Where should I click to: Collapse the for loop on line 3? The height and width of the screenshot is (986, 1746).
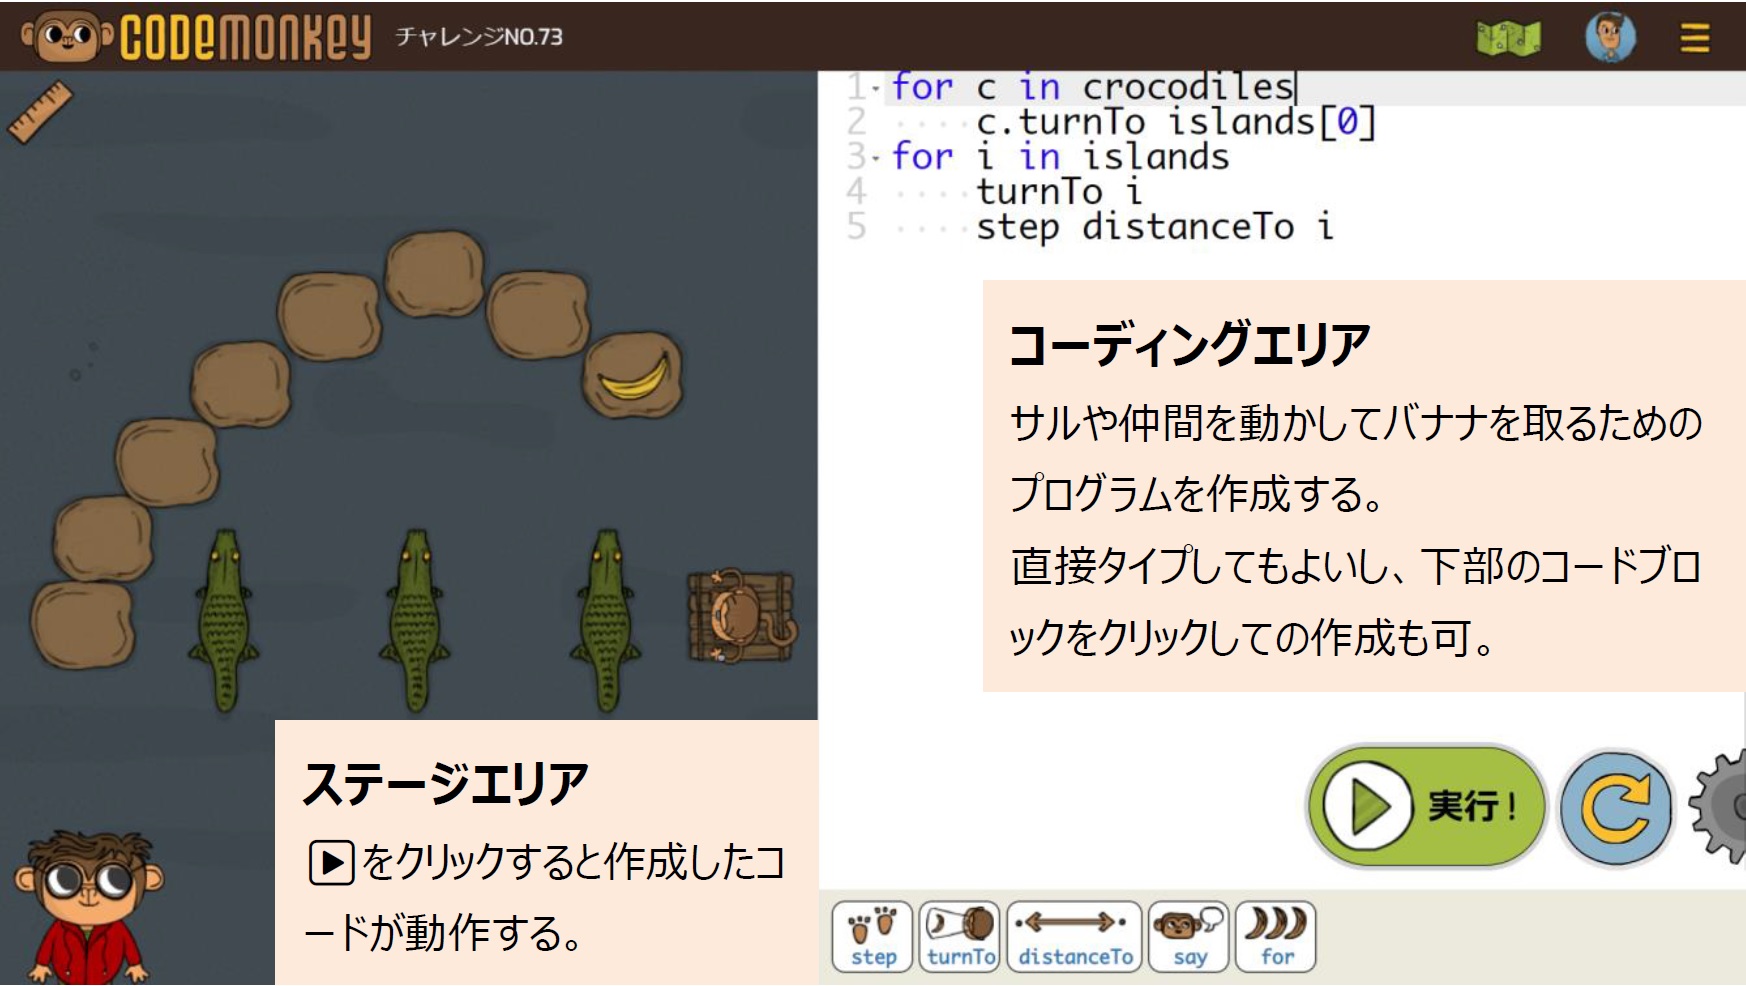[x=876, y=158]
